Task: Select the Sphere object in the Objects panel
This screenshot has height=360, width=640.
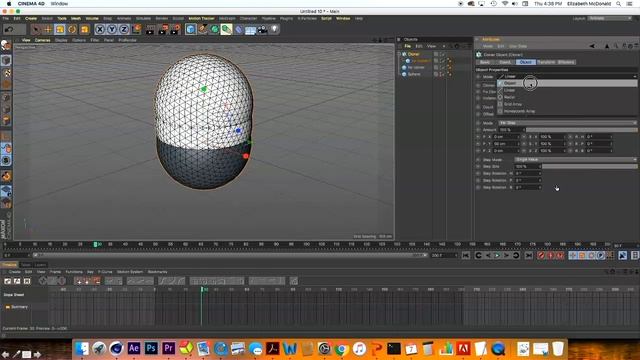Action: [413, 74]
